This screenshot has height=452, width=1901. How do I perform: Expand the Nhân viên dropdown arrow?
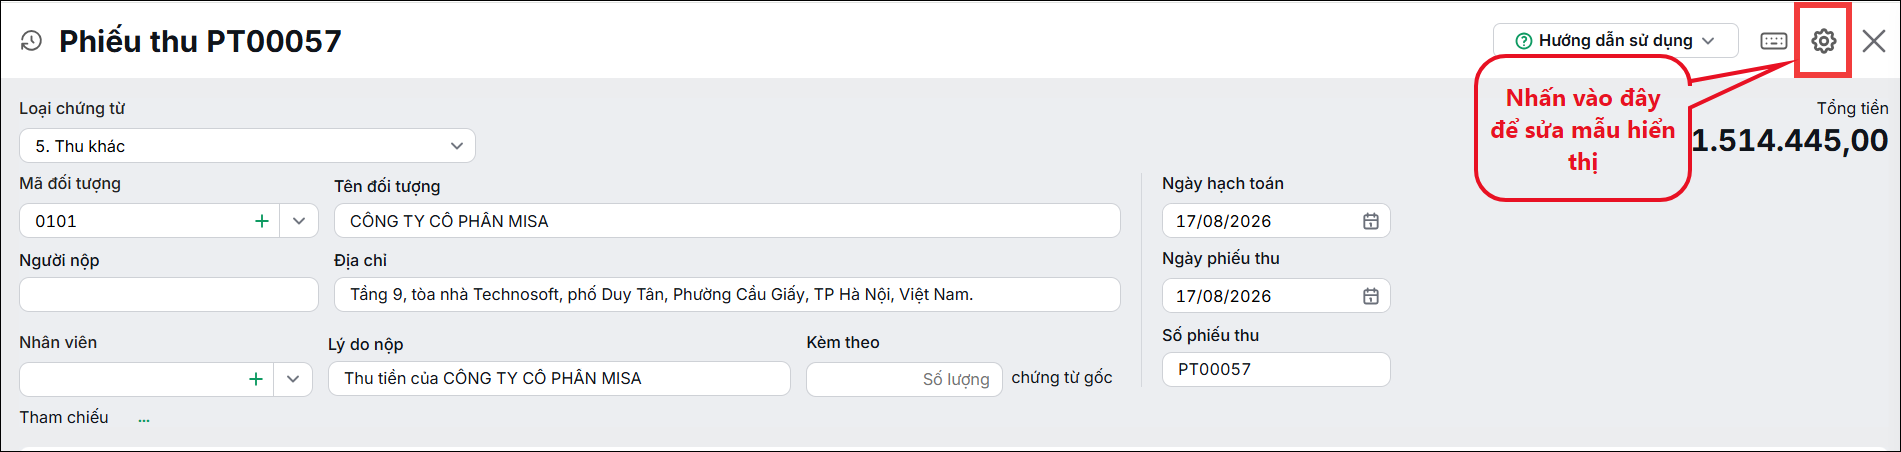pyautogui.click(x=293, y=379)
